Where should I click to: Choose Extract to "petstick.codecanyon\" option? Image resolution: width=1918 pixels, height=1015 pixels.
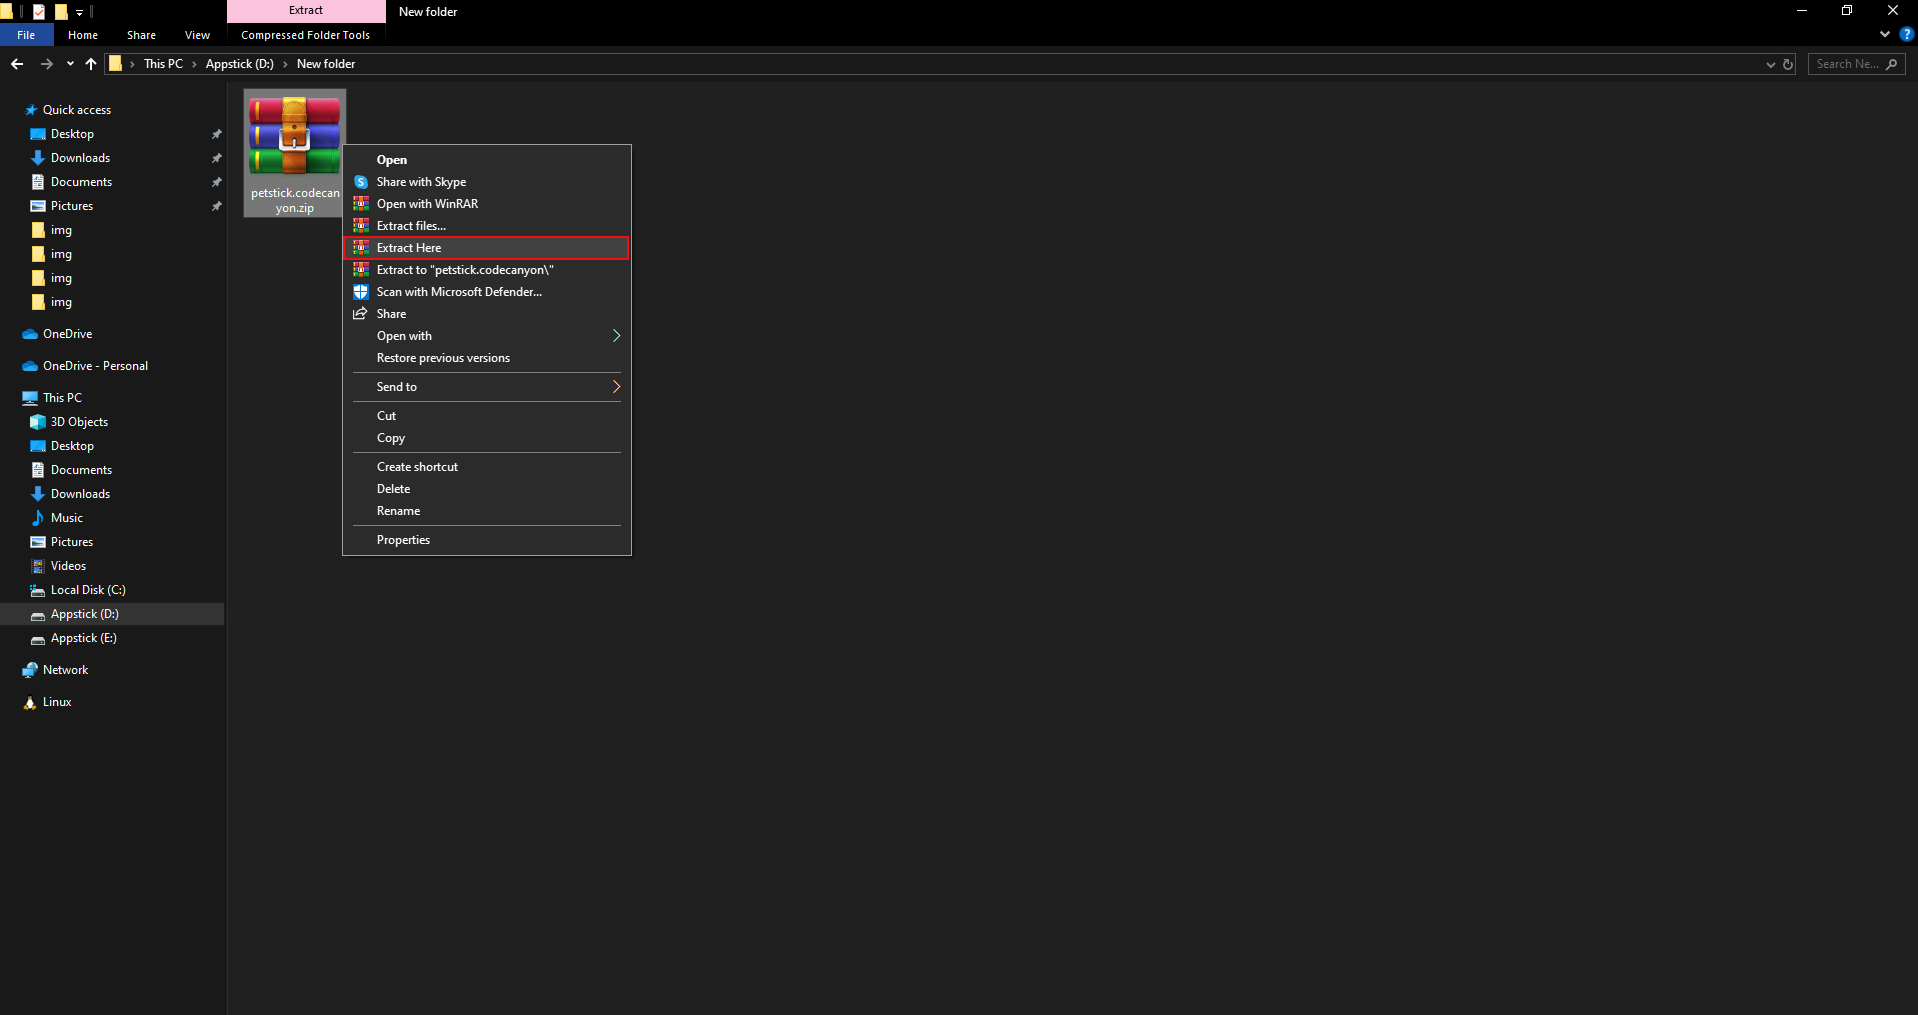click(464, 270)
